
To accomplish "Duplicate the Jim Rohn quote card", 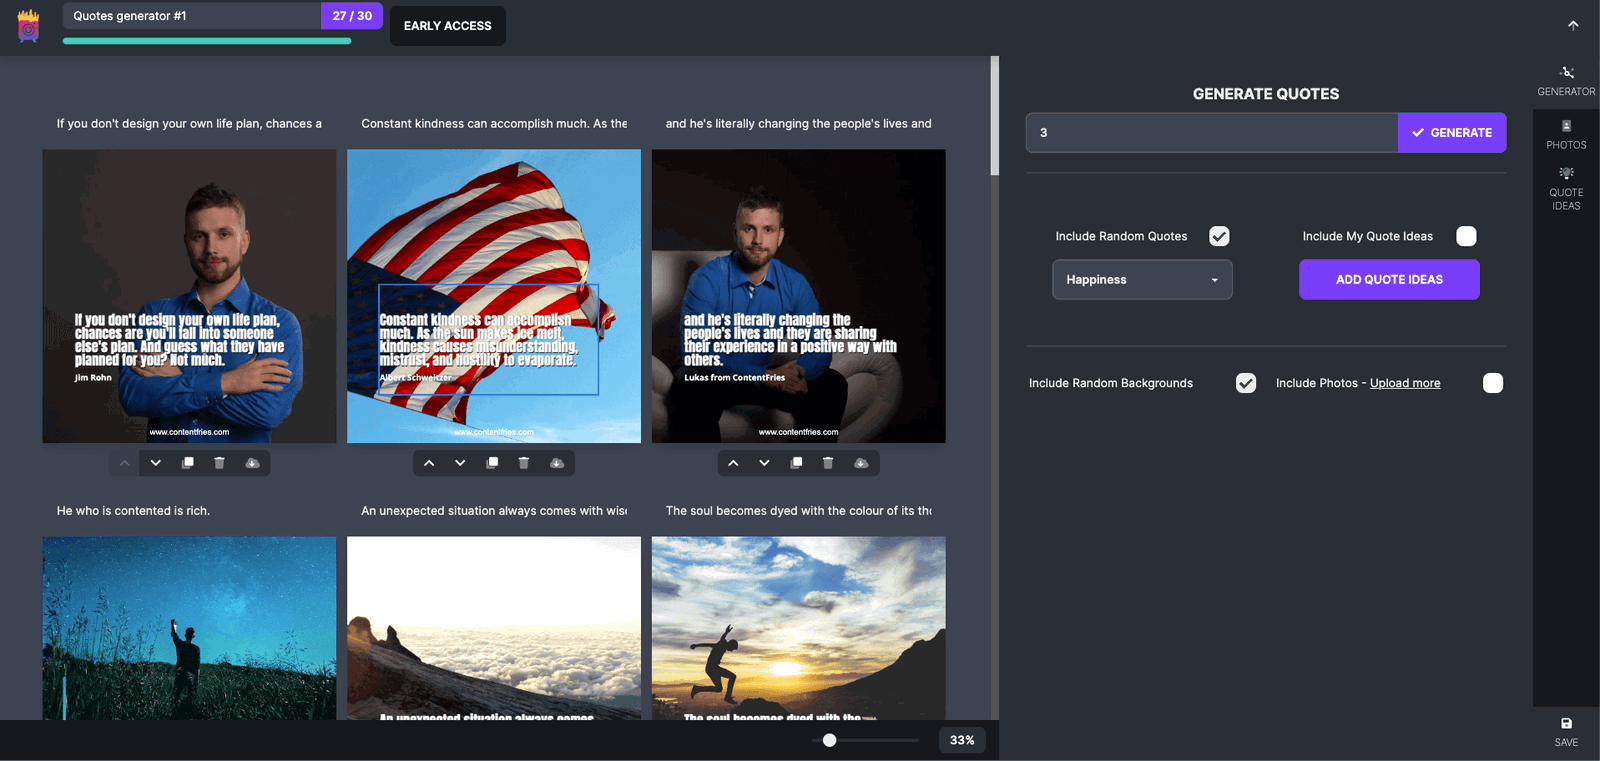I will (x=188, y=463).
